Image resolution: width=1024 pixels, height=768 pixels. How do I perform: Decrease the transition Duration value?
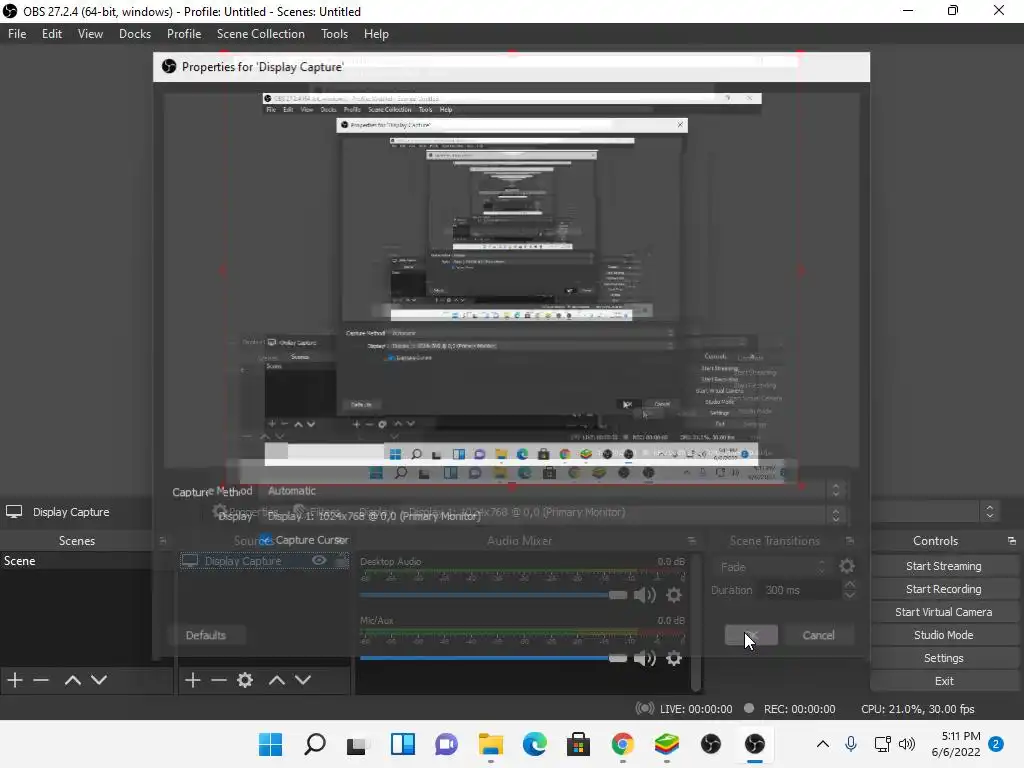tap(850, 596)
